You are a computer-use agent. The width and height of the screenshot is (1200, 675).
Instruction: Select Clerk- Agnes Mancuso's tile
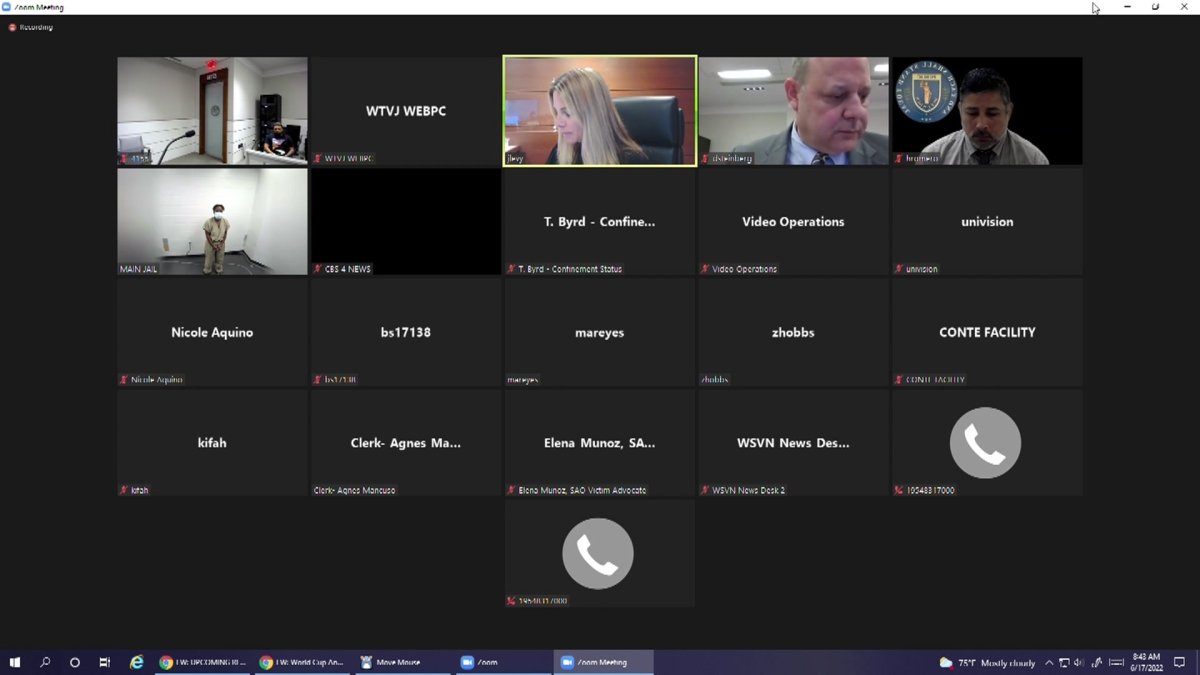(x=405, y=443)
